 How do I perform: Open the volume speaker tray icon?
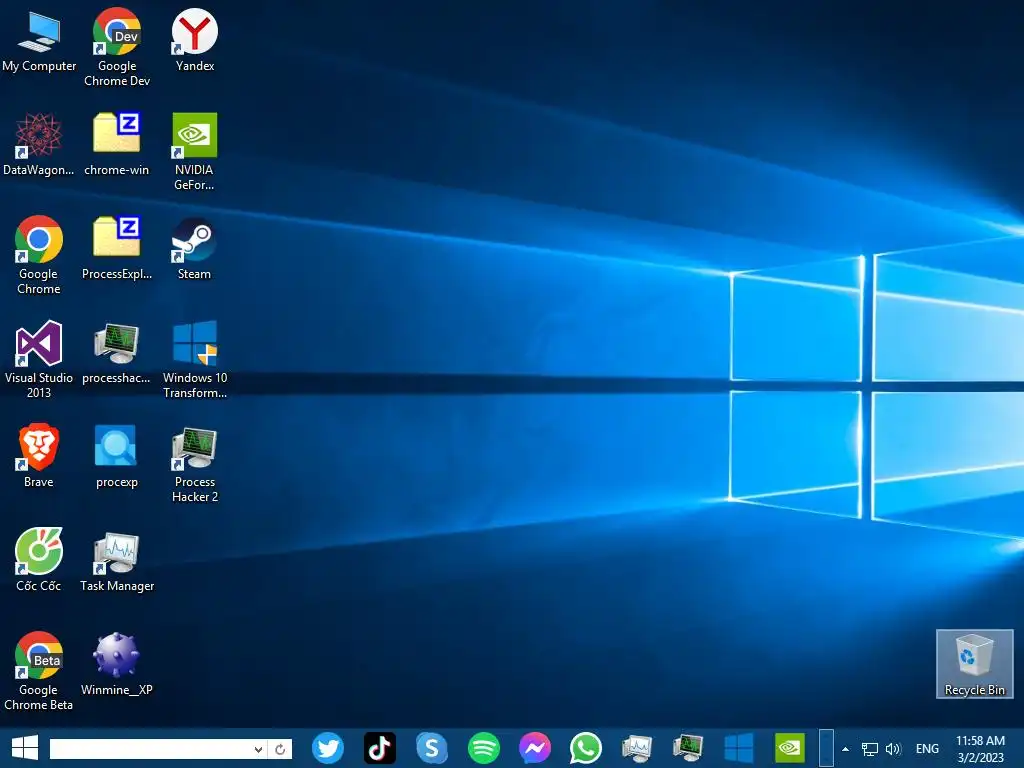[893, 749]
